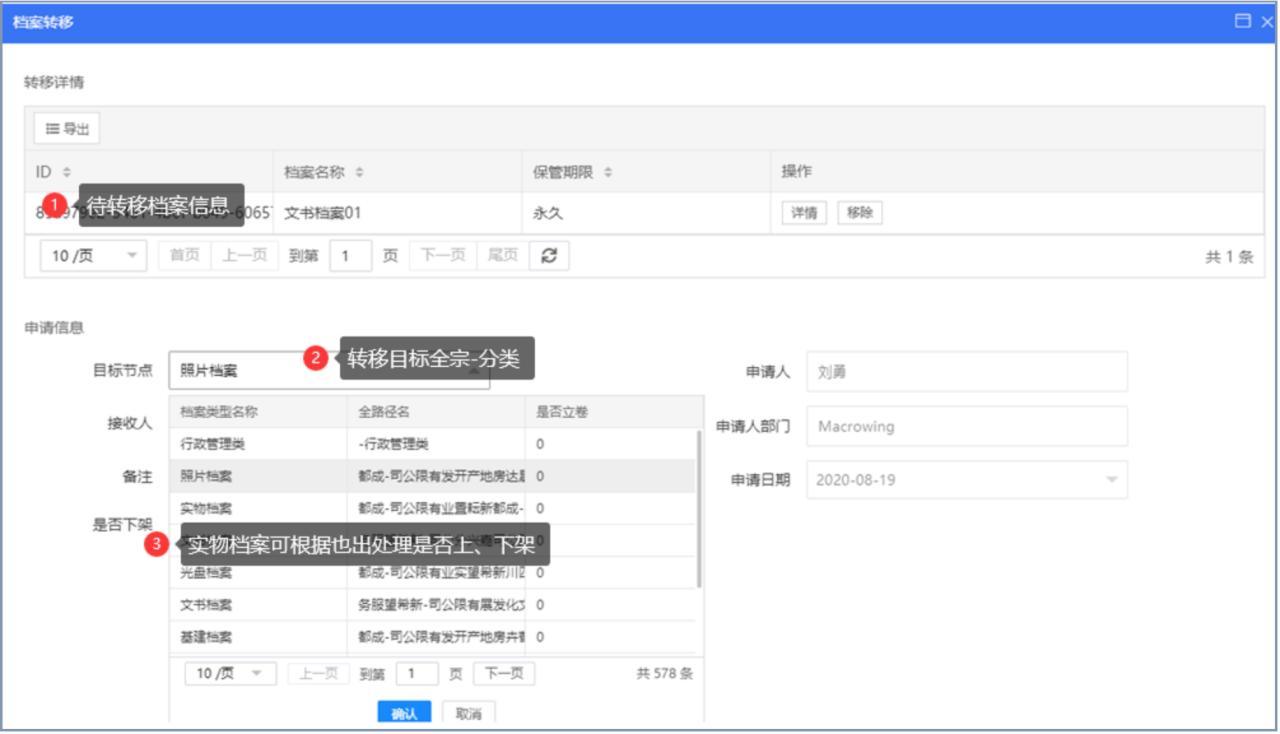
Task: Open the lower 10/页 page size dropdown
Action: 230,674
